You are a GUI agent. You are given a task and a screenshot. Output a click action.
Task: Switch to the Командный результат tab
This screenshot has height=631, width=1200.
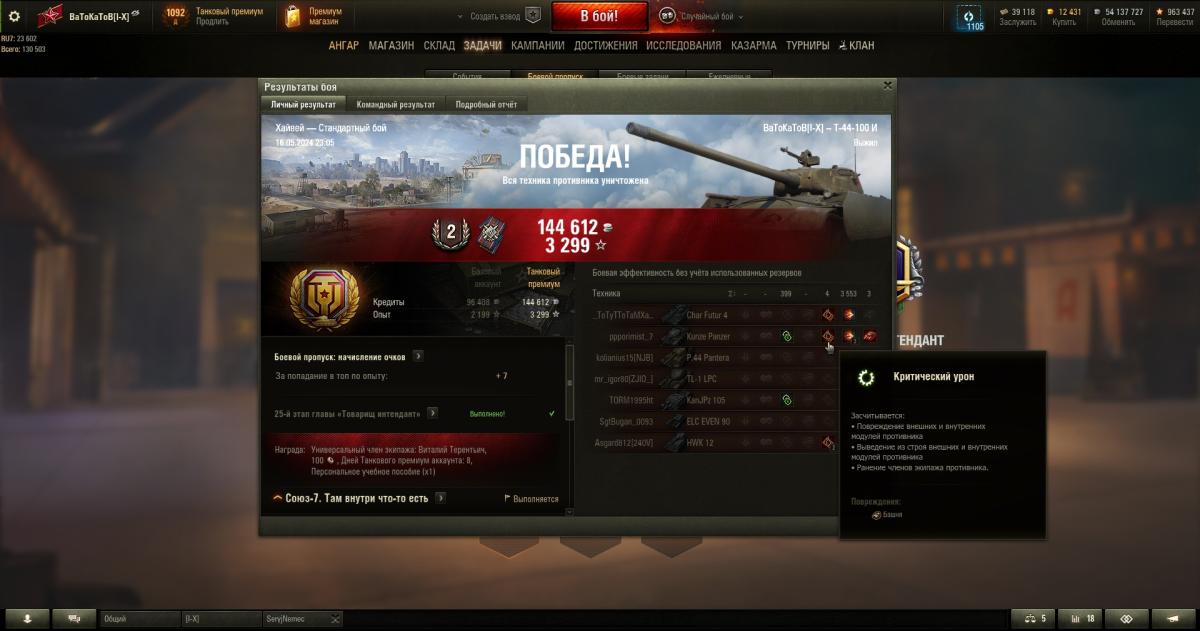pyautogui.click(x=396, y=104)
